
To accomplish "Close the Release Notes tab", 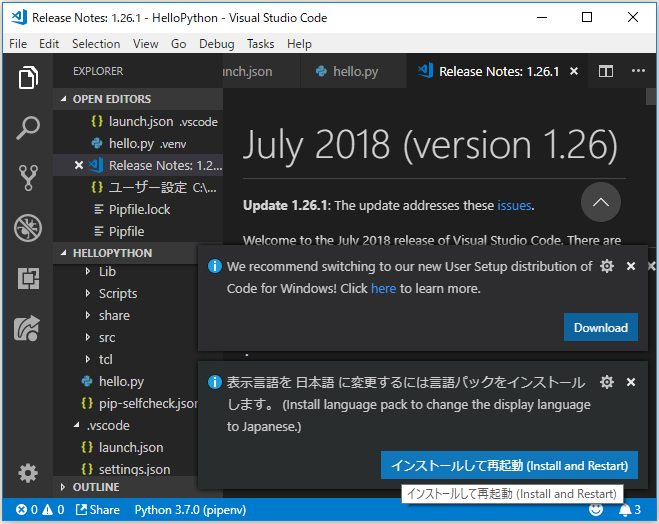I will click(574, 71).
